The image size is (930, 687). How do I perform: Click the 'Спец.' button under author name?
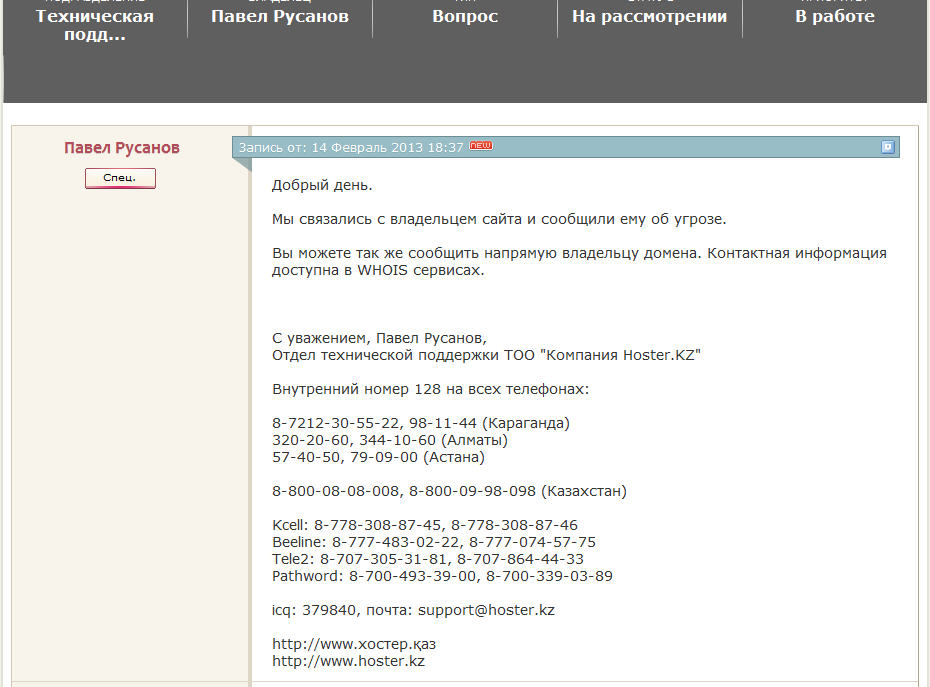120,178
